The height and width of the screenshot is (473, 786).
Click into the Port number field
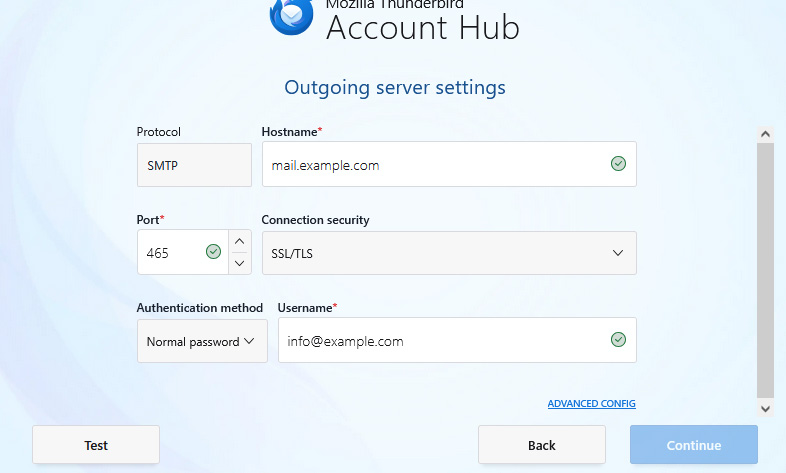(x=170, y=253)
